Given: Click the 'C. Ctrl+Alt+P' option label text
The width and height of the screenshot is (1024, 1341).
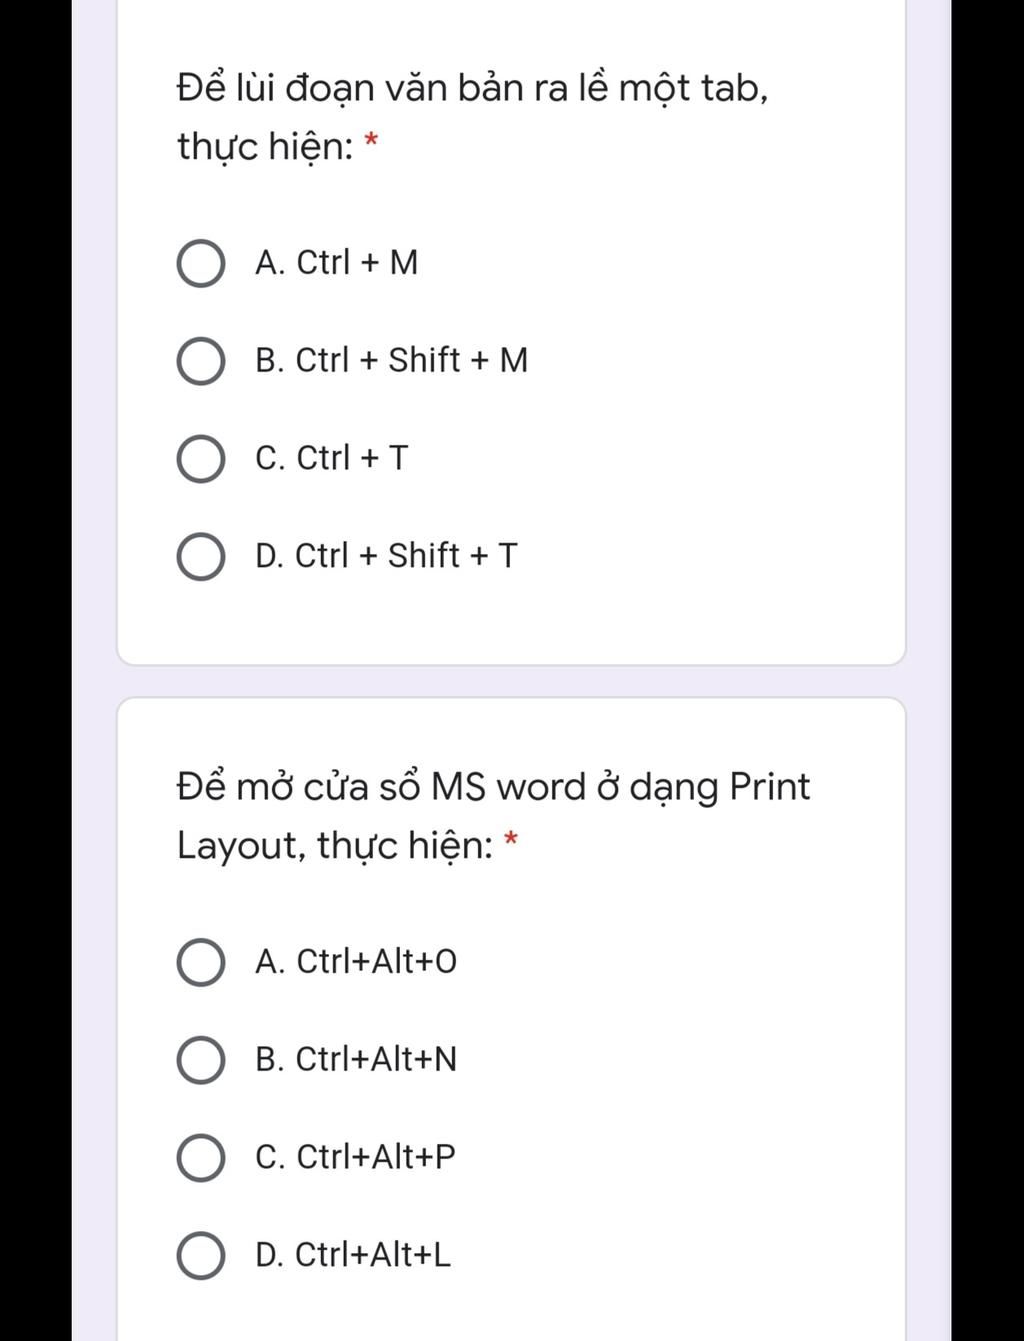Looking at the screenshot, I should click(355, 1157).
